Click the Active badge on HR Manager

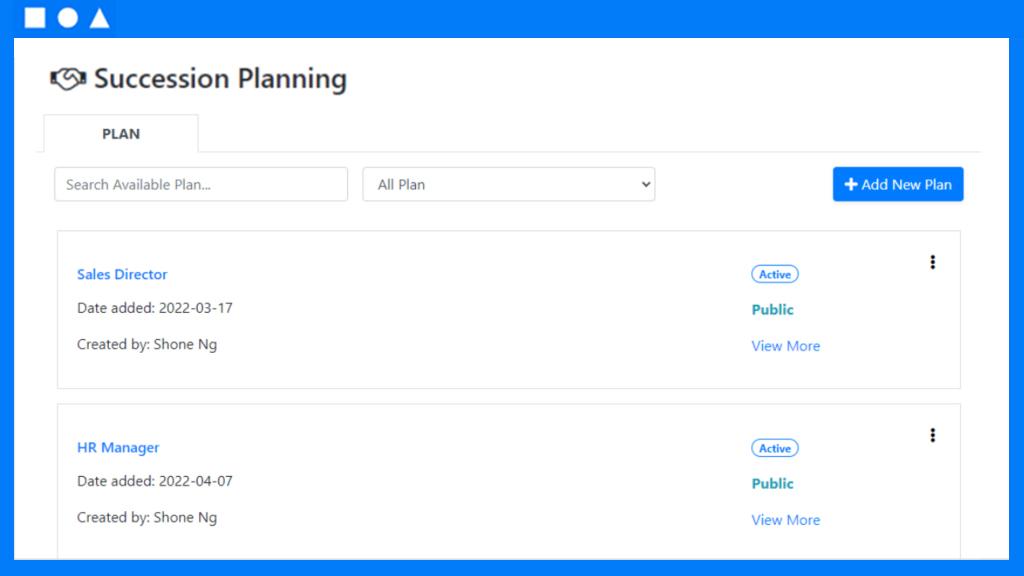pos(775,448)
